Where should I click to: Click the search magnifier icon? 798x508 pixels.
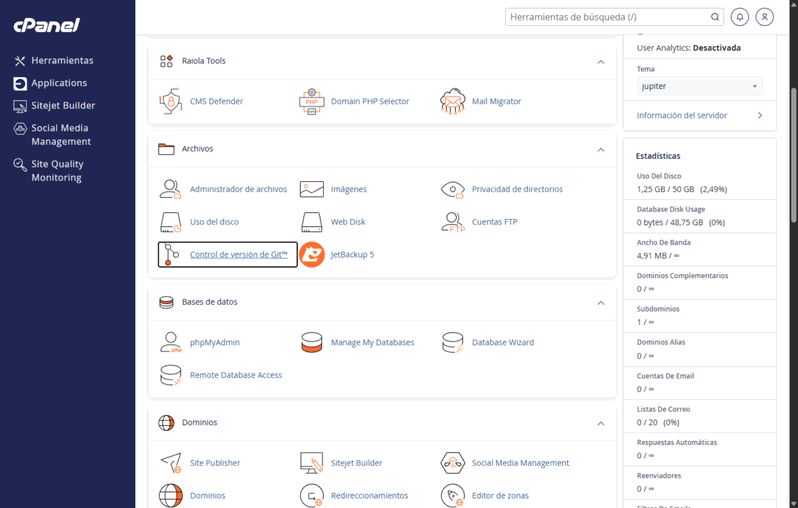pos(715,17)
